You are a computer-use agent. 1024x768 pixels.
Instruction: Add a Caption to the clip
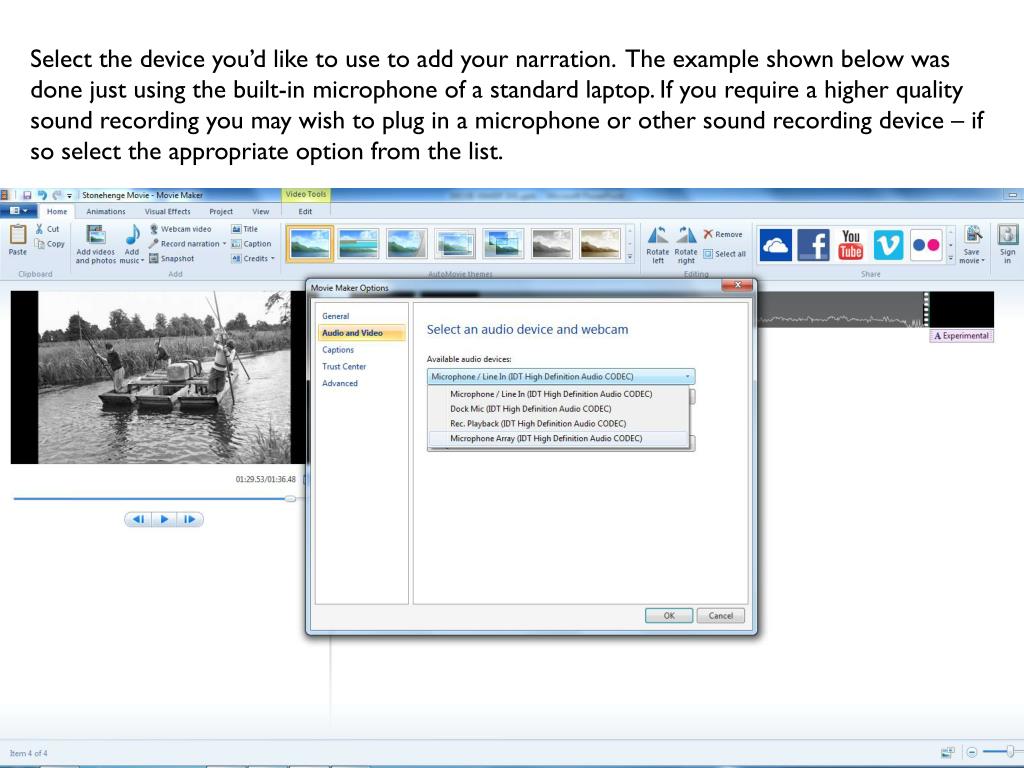(251, 244)
